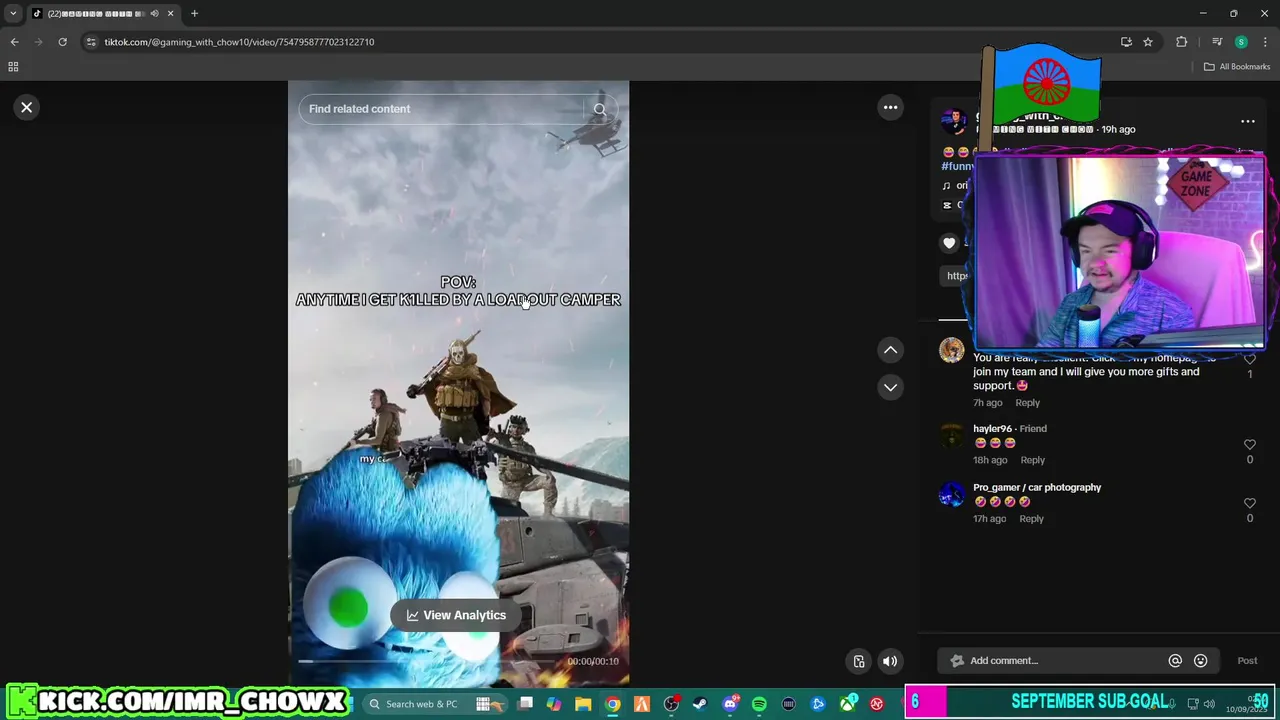Open the Chrome three-dot menu
The height and width of the screenshot is (720, 1280).
[x=1265, y=42]
